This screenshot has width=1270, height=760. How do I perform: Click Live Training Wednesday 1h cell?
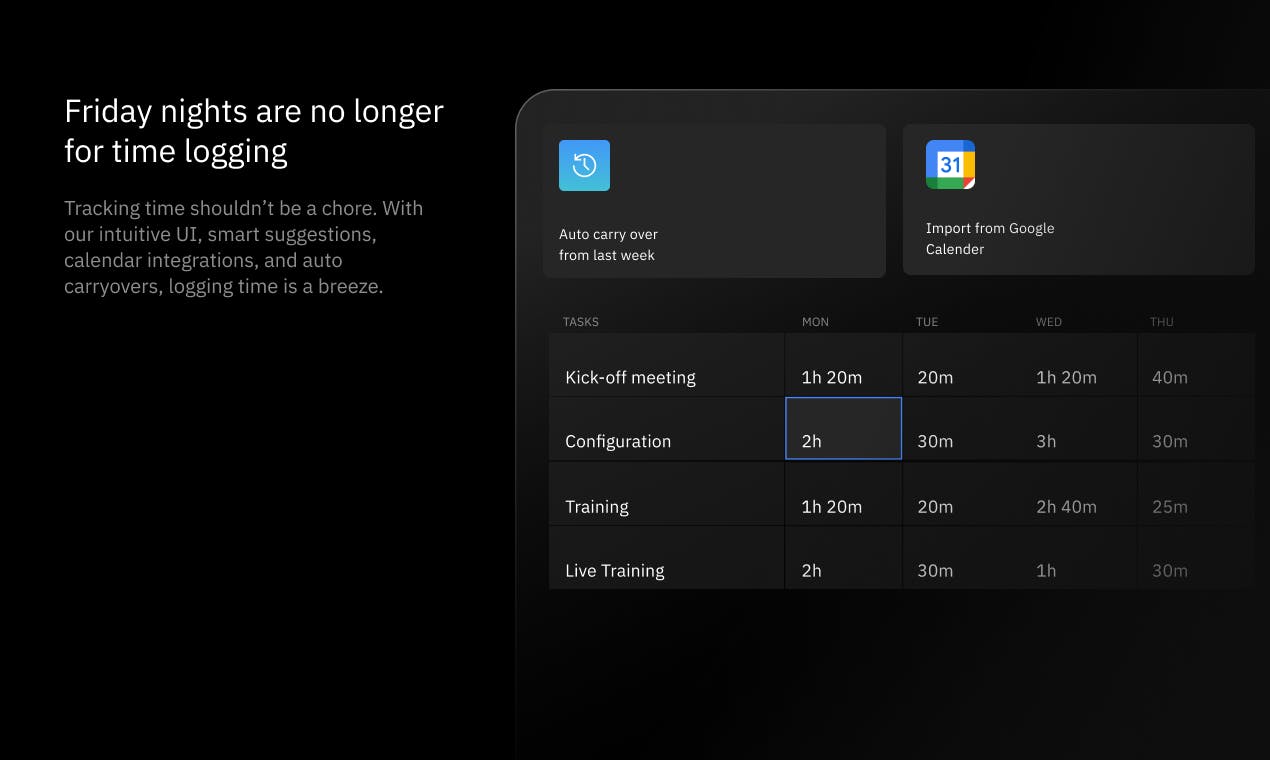(x=1078, y=558)
